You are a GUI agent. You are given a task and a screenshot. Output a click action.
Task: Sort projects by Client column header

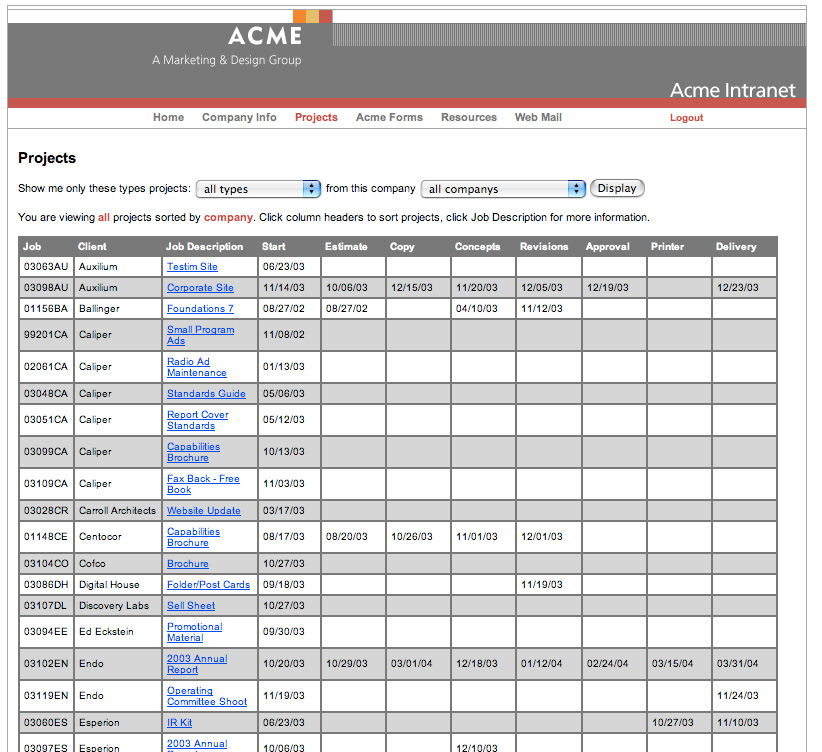coord(92,247)
